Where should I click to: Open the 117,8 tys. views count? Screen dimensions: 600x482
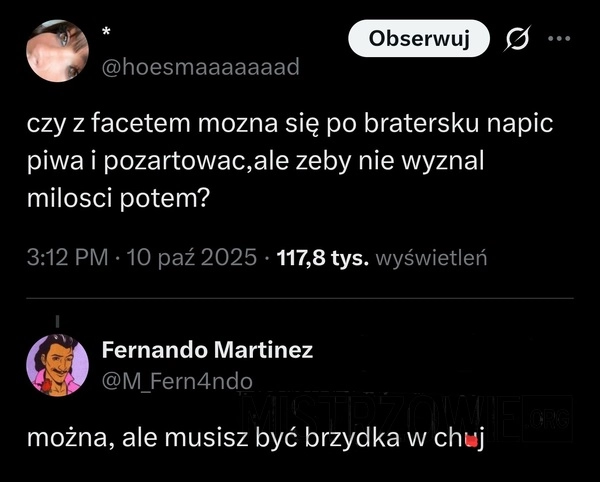click(x=322, y=258)
